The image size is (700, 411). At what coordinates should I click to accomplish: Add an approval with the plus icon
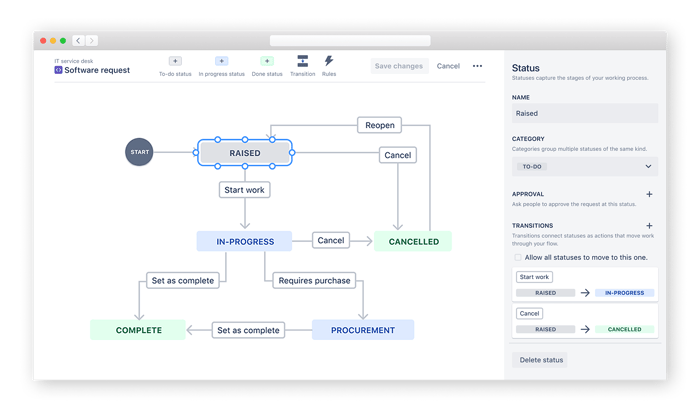coord(649,194)
